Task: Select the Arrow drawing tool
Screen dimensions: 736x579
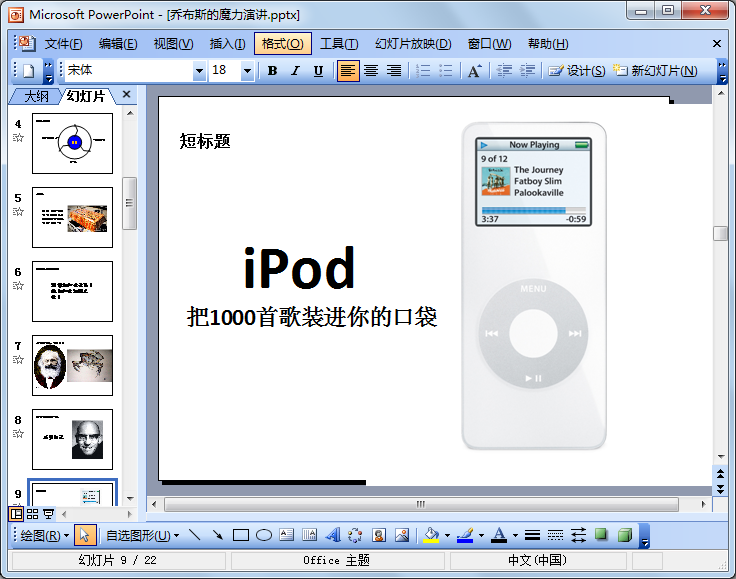Action: coord(217,535)
